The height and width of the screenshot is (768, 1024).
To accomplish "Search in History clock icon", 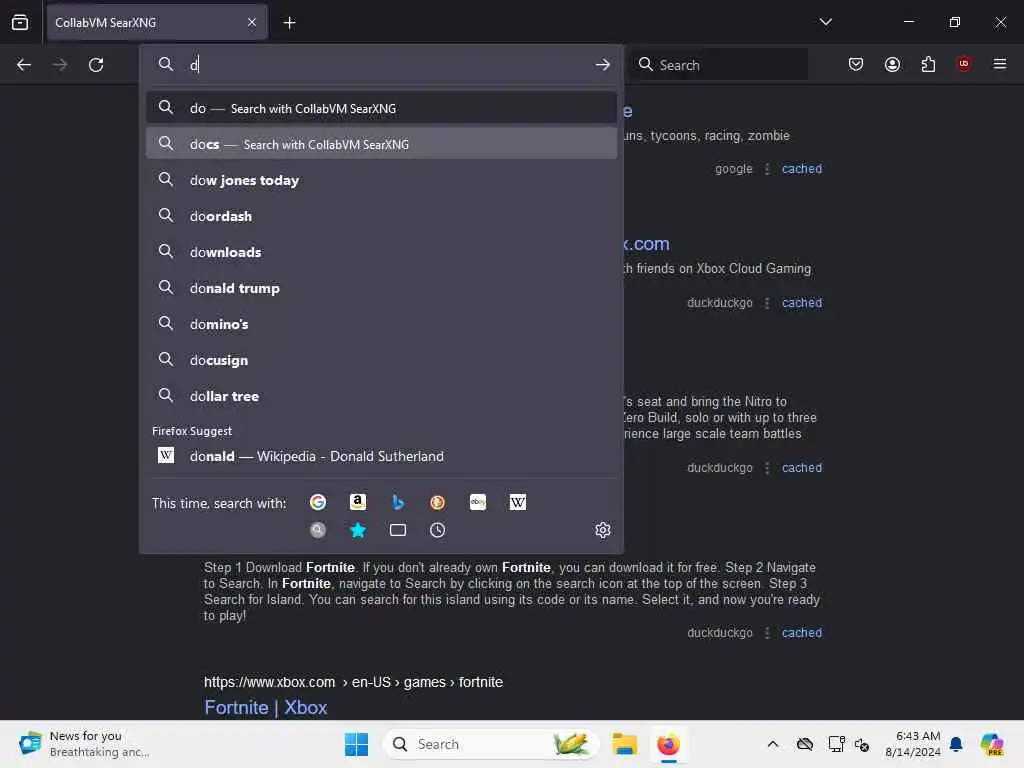I will (x=438, y=530).
